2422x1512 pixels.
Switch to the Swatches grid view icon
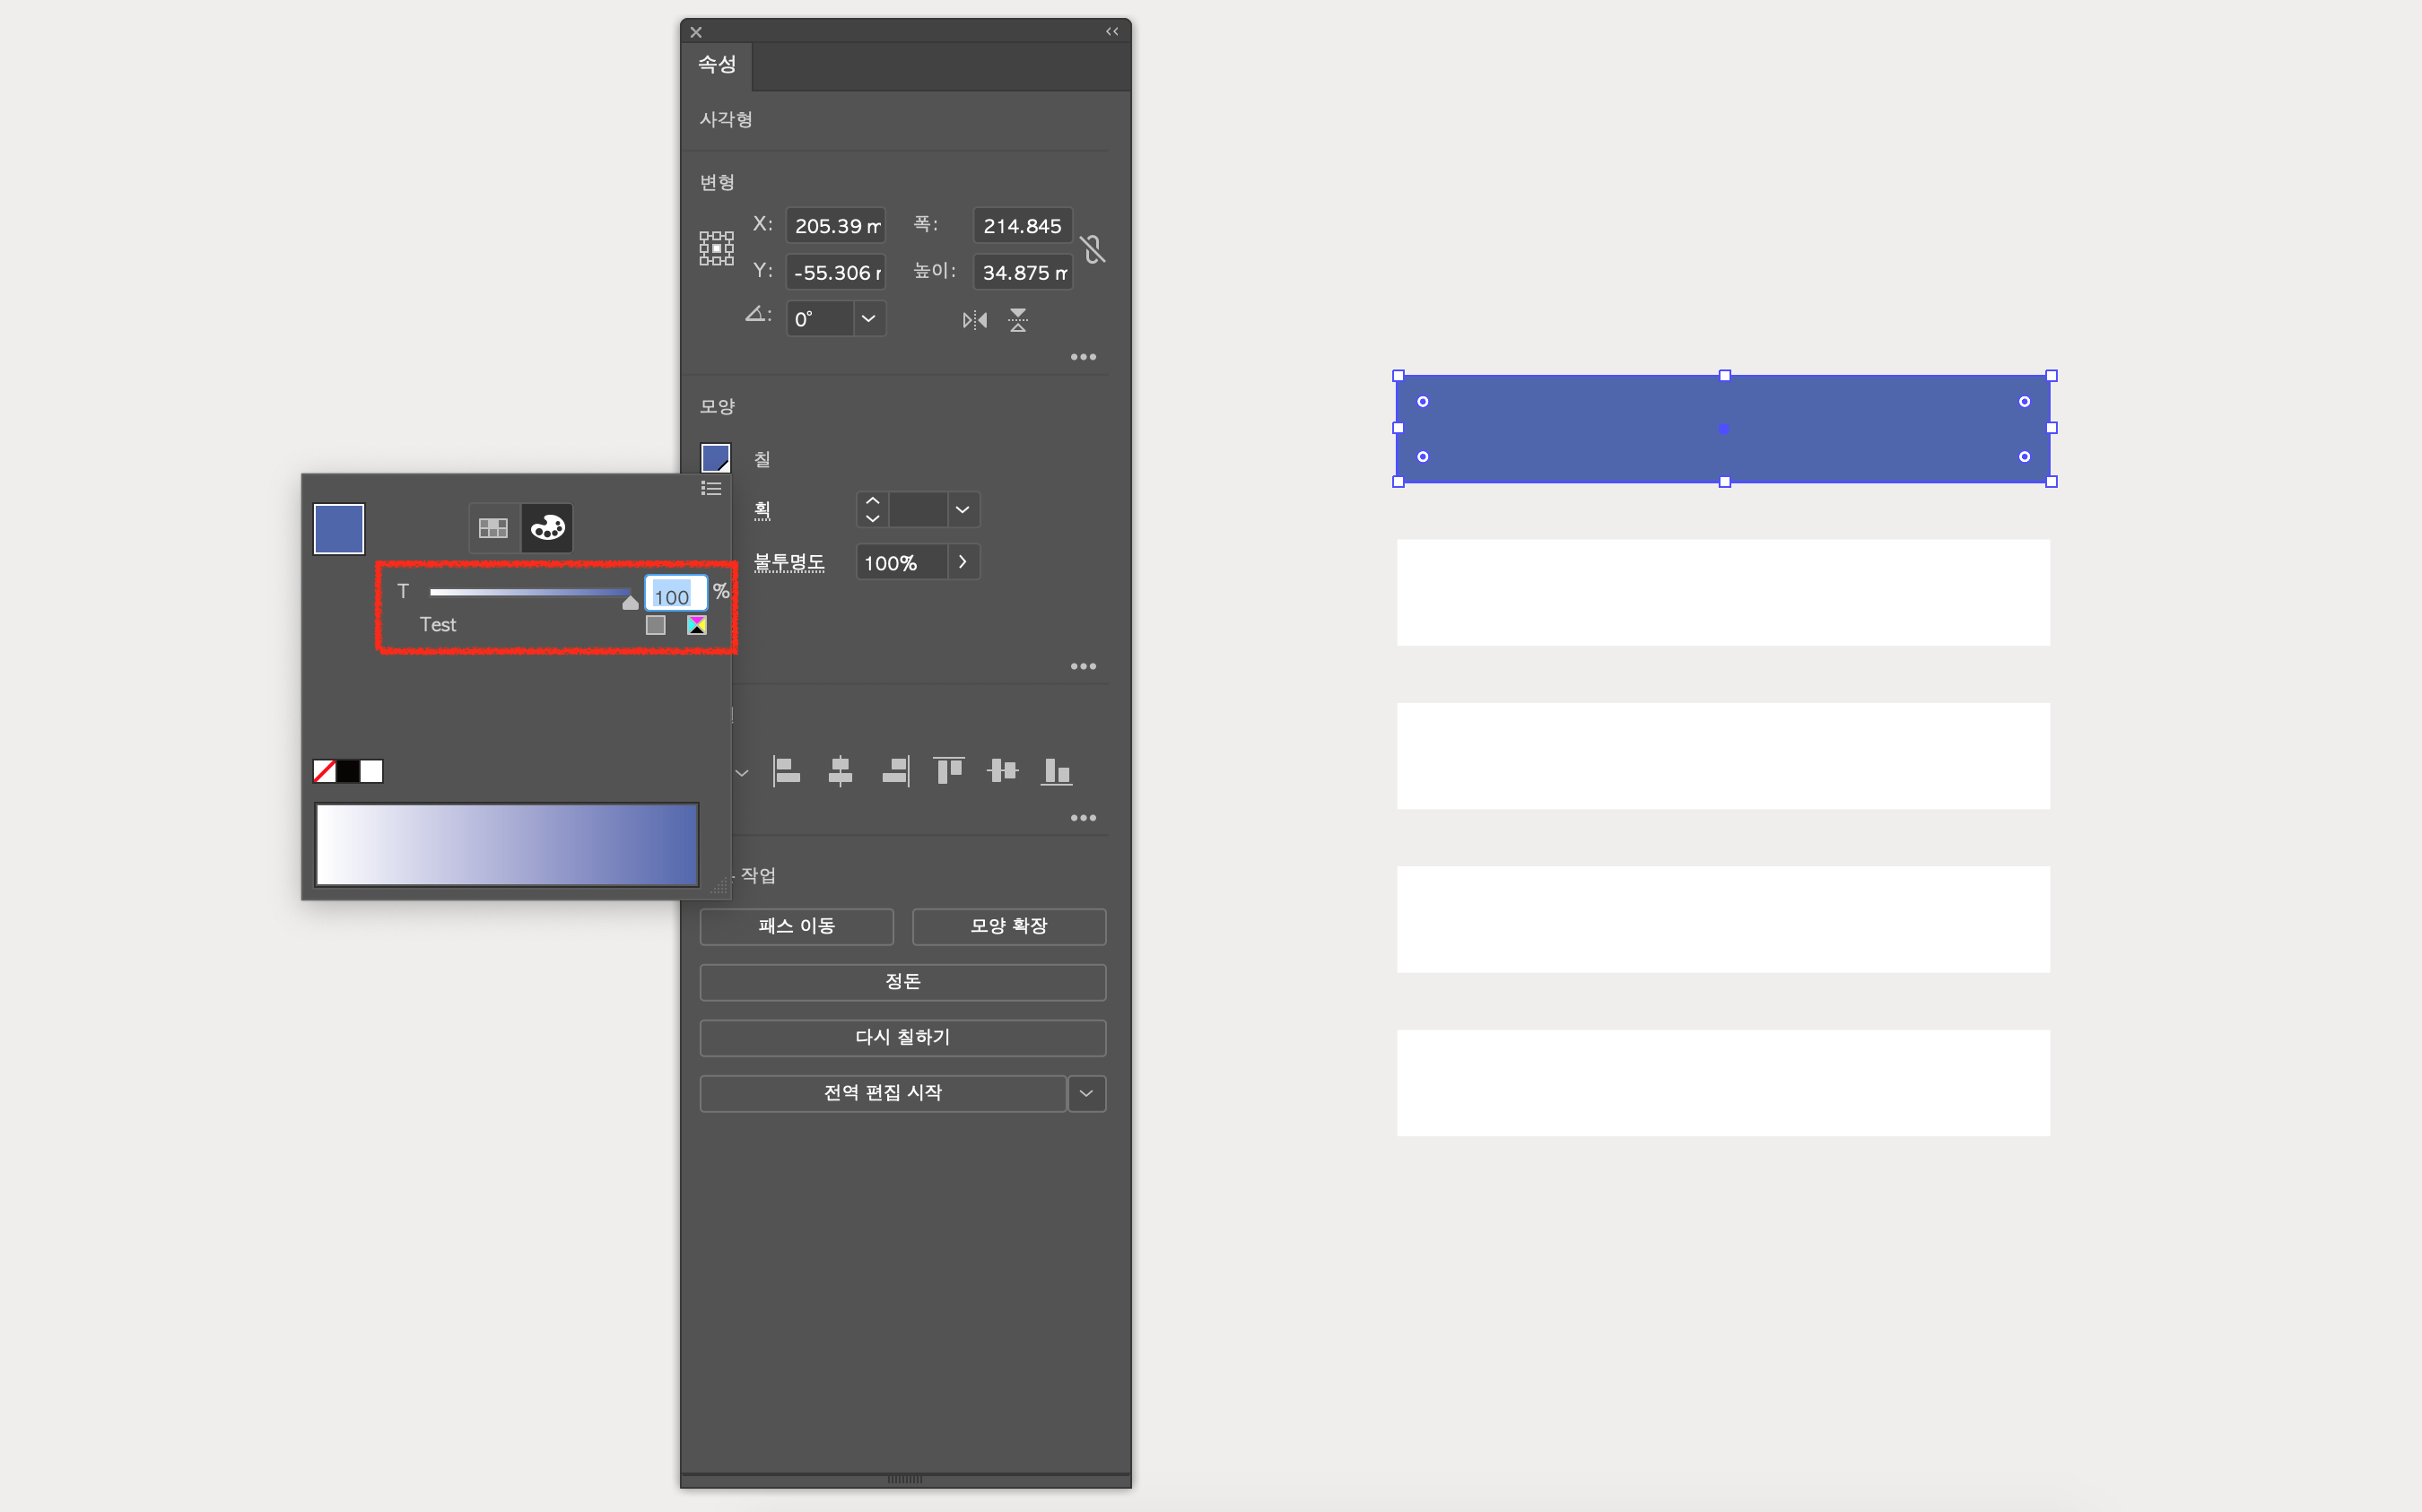click(x=493, y=528)
